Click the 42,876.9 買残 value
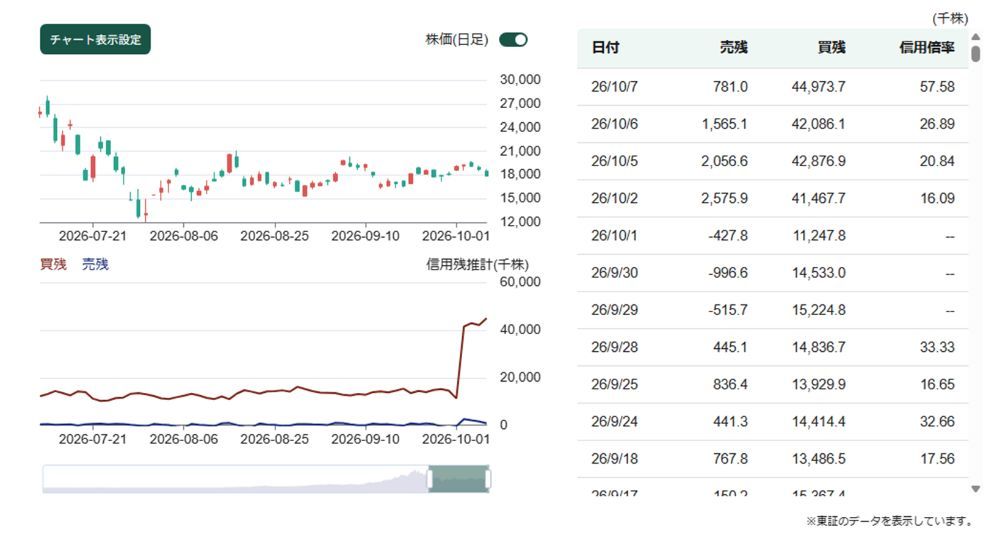 tap(818, 161)
